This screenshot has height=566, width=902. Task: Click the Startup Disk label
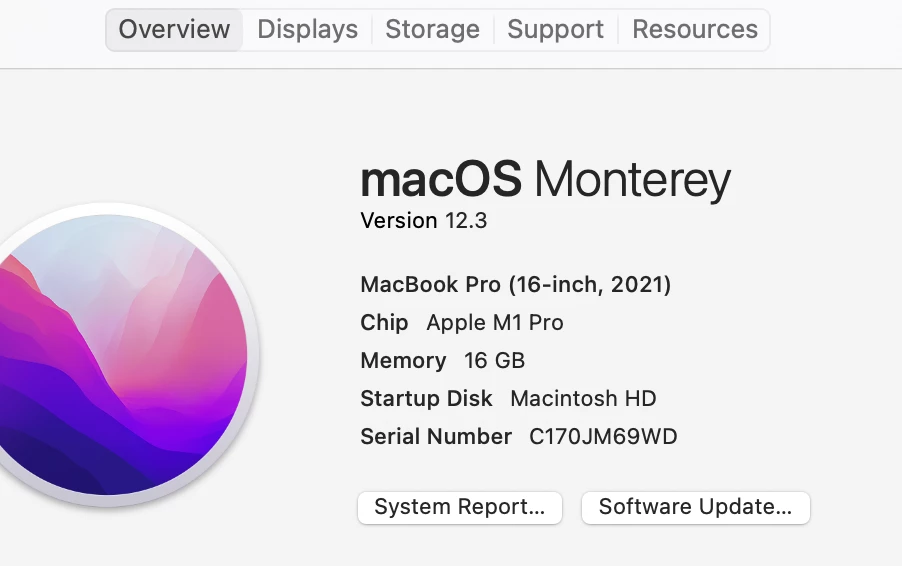(426, 399)
